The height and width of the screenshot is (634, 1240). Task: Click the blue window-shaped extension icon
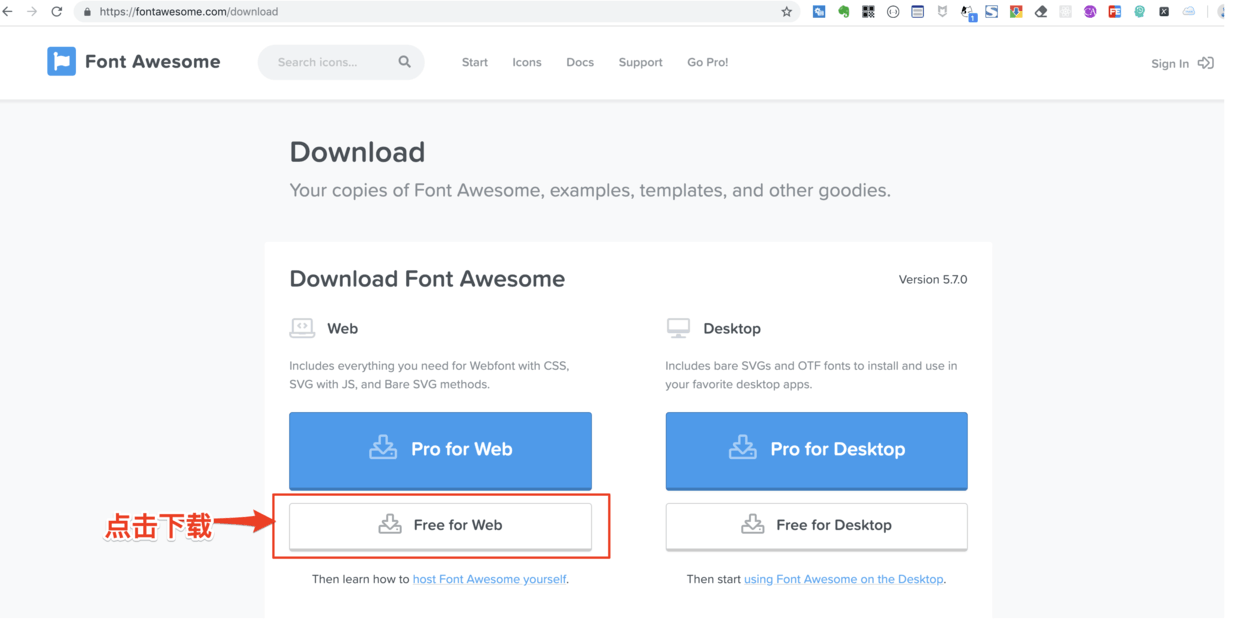click(x=917, y=12)
